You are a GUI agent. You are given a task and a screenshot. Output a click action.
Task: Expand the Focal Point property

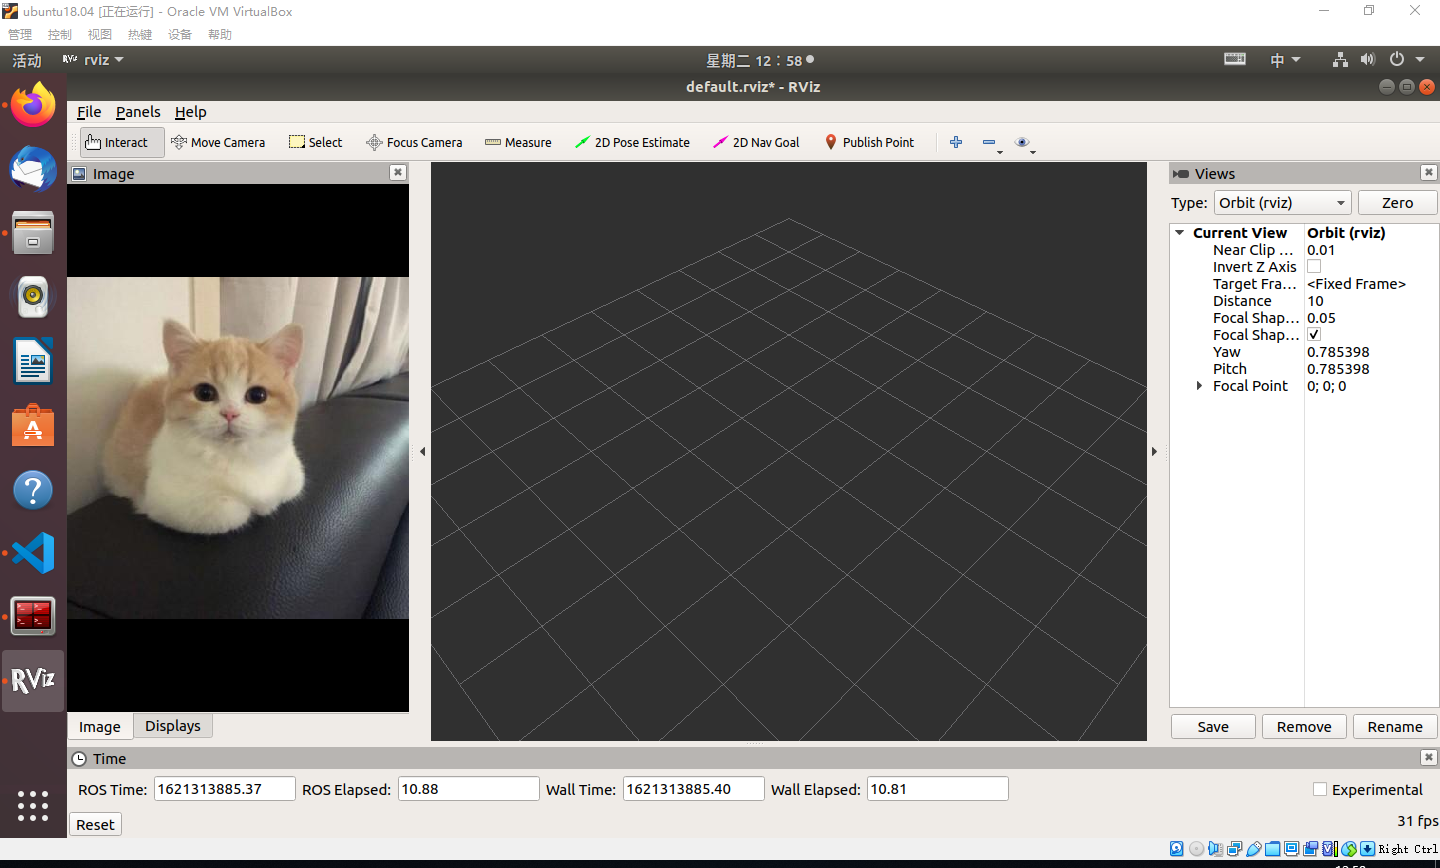point(1199,385)
